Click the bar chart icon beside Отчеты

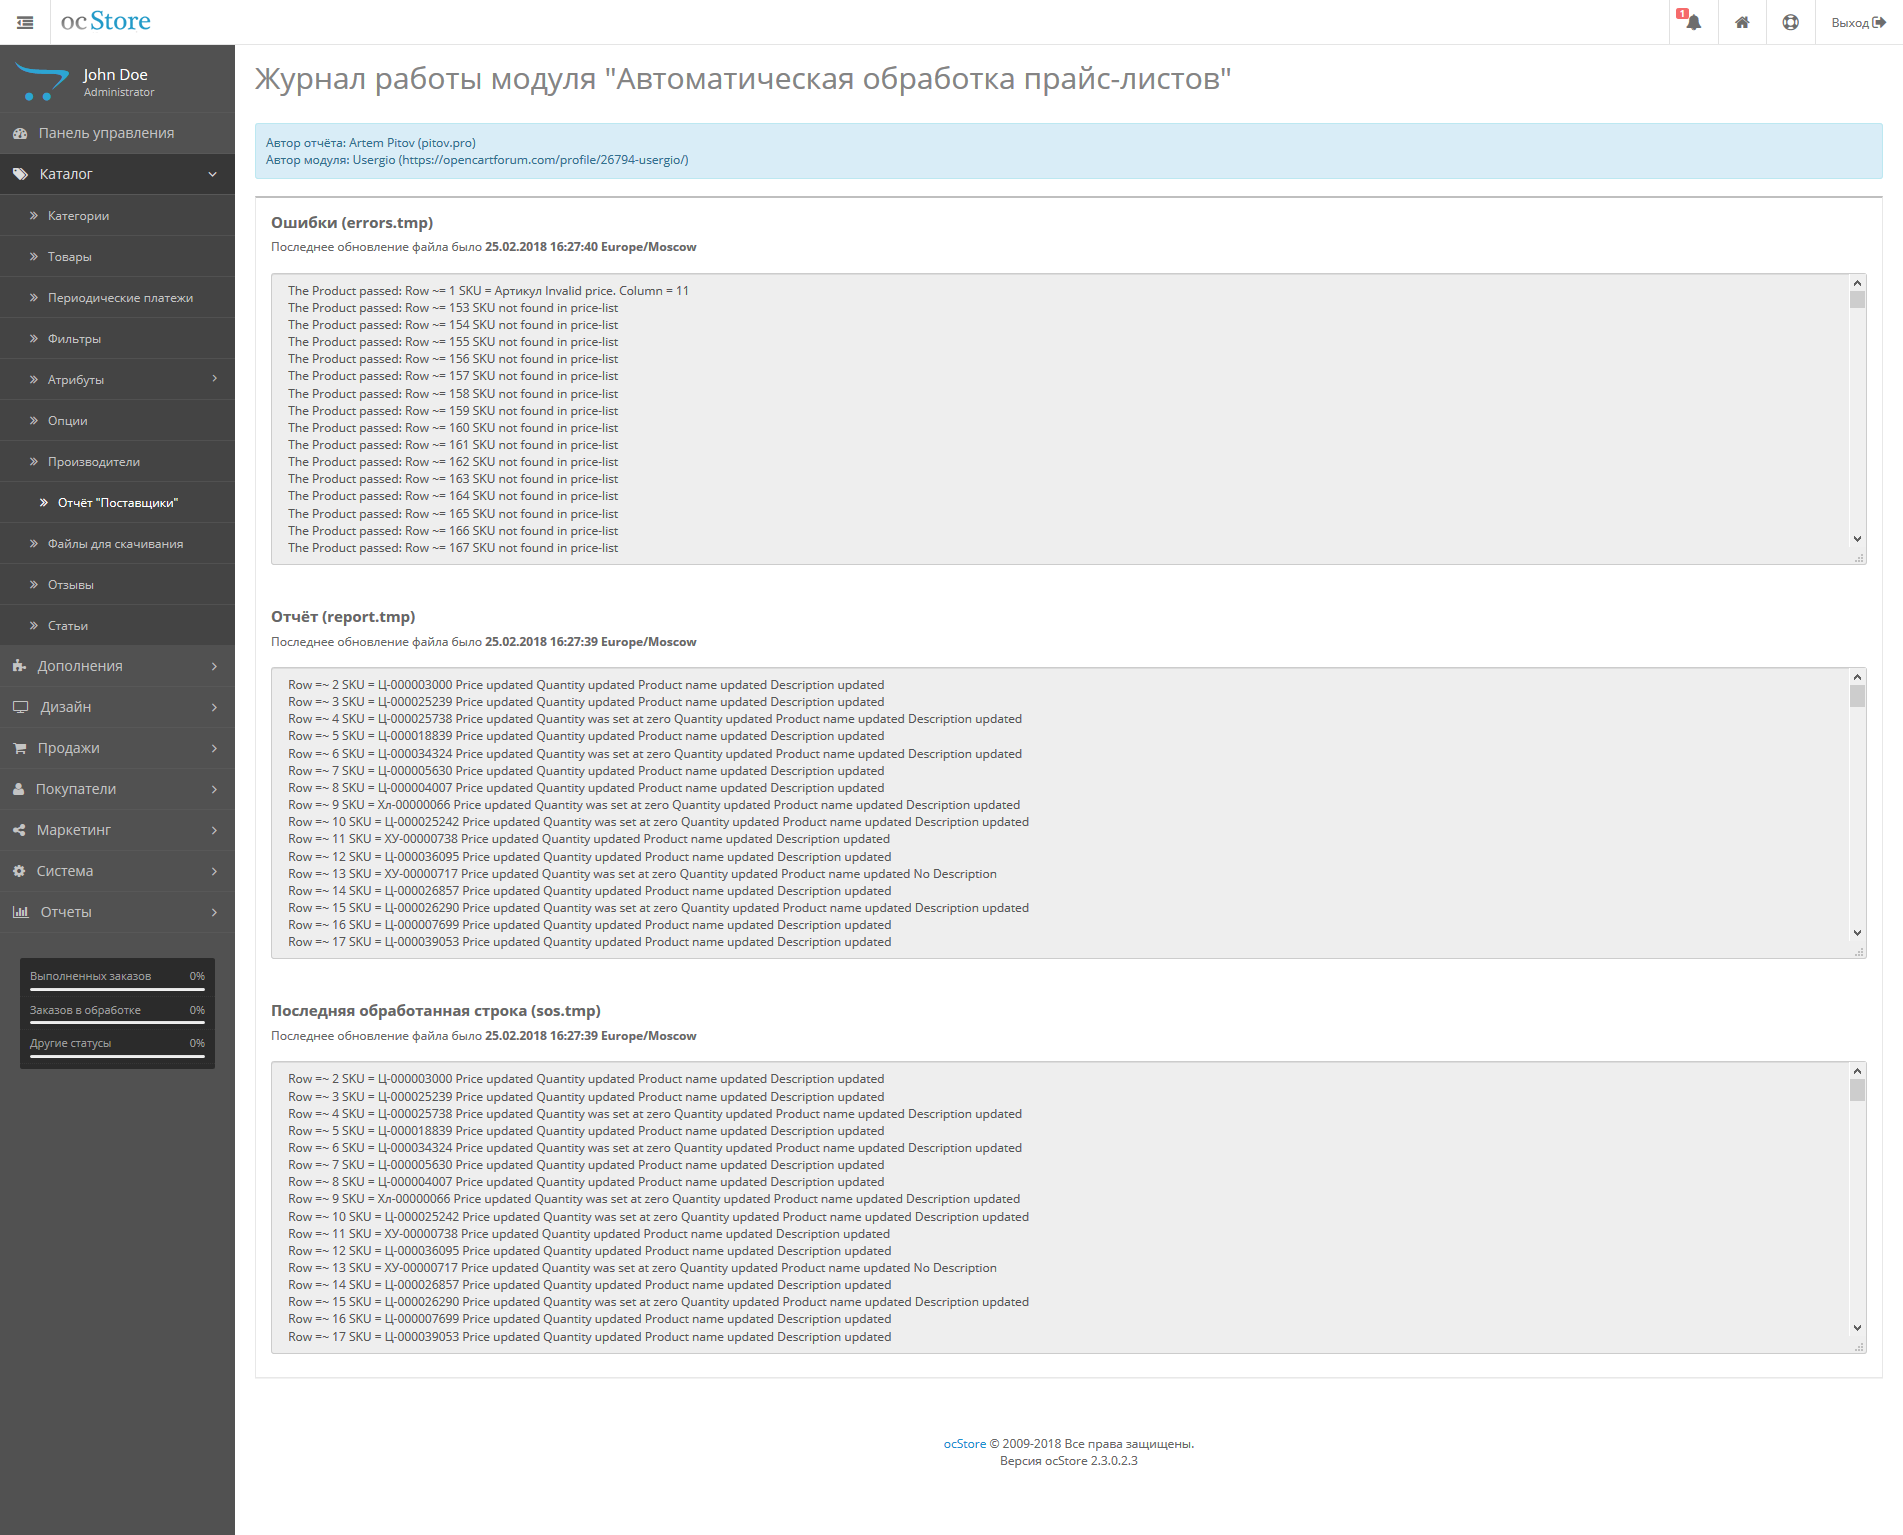tap(20, 912)
